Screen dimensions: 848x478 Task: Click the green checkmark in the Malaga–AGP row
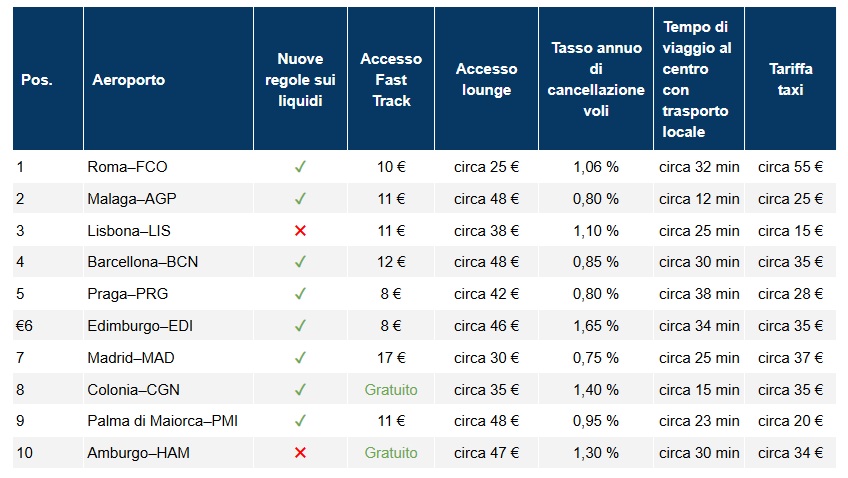(300, 199)
